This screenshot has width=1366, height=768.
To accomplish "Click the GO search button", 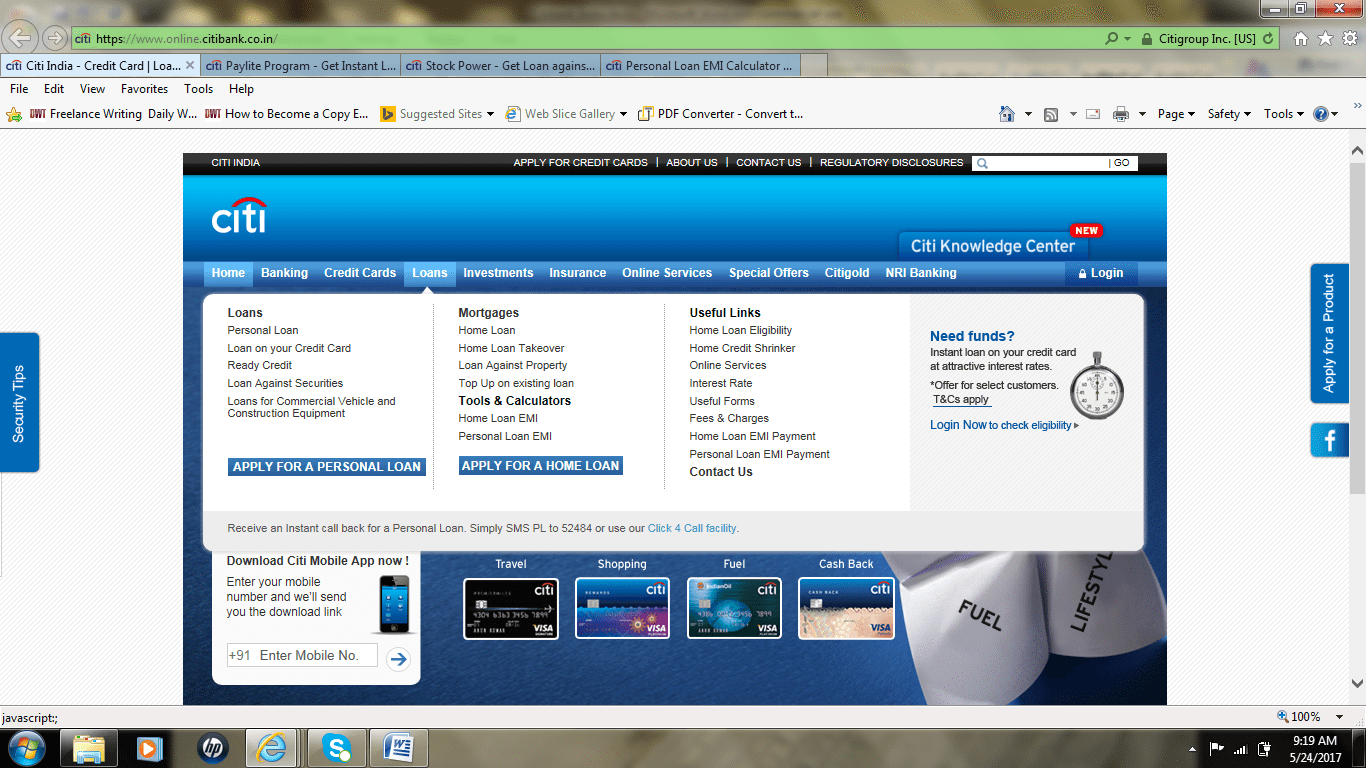I will pyautogui.click(x=1121, y=163).
